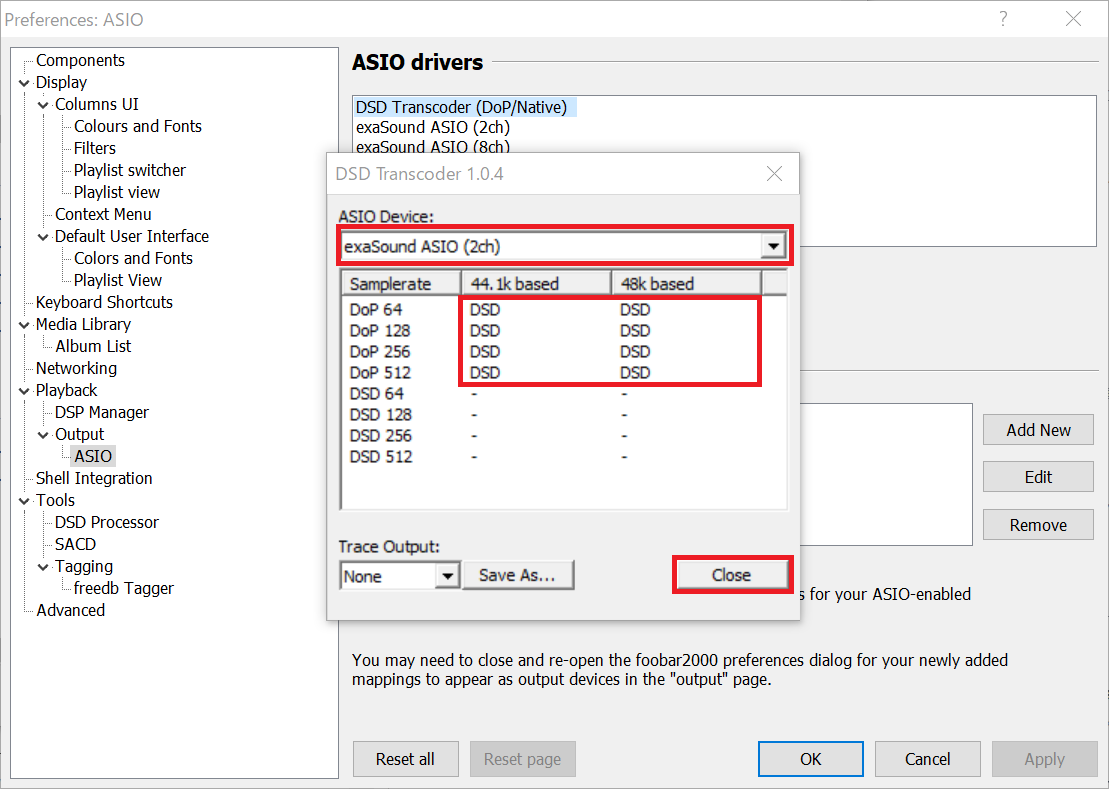Select Playlist View under Default User Interface

point(117,281)
